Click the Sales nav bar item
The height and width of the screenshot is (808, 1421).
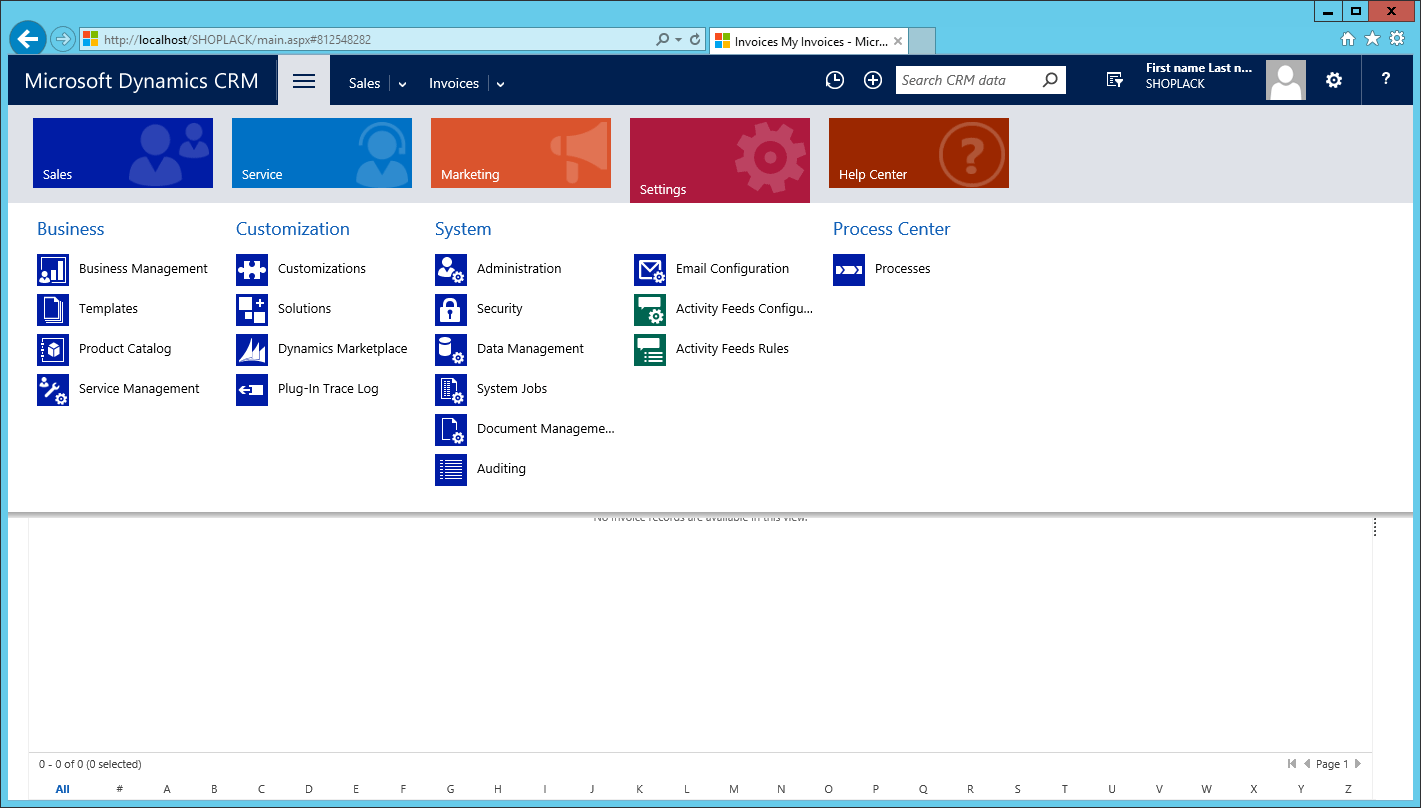364,84
